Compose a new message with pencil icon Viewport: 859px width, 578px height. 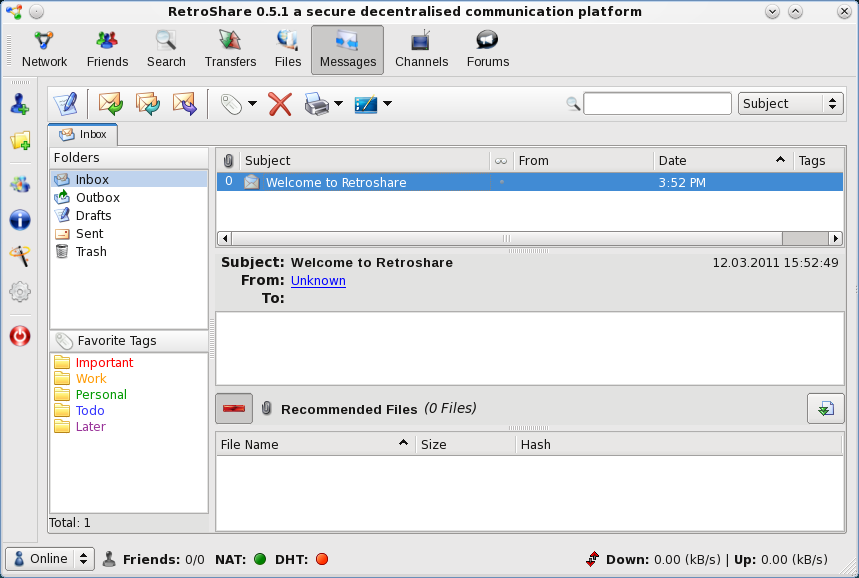point(66,104)
